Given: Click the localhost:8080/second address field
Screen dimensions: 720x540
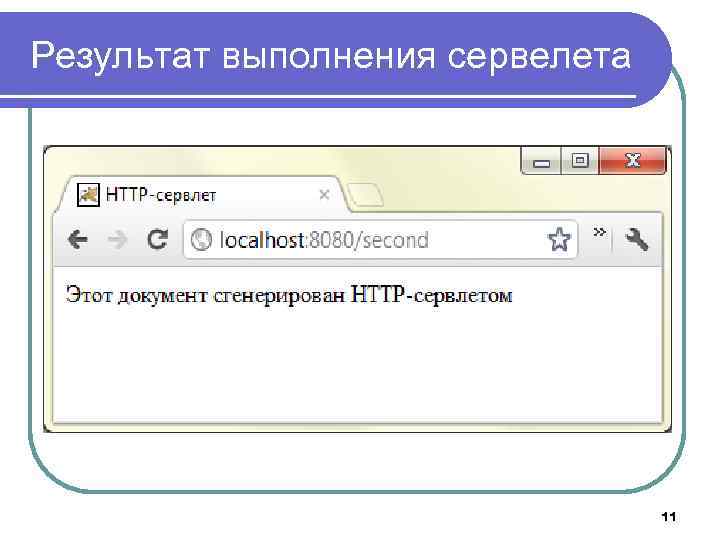Looking at the screenshot, I should click(x=380, y=240).
